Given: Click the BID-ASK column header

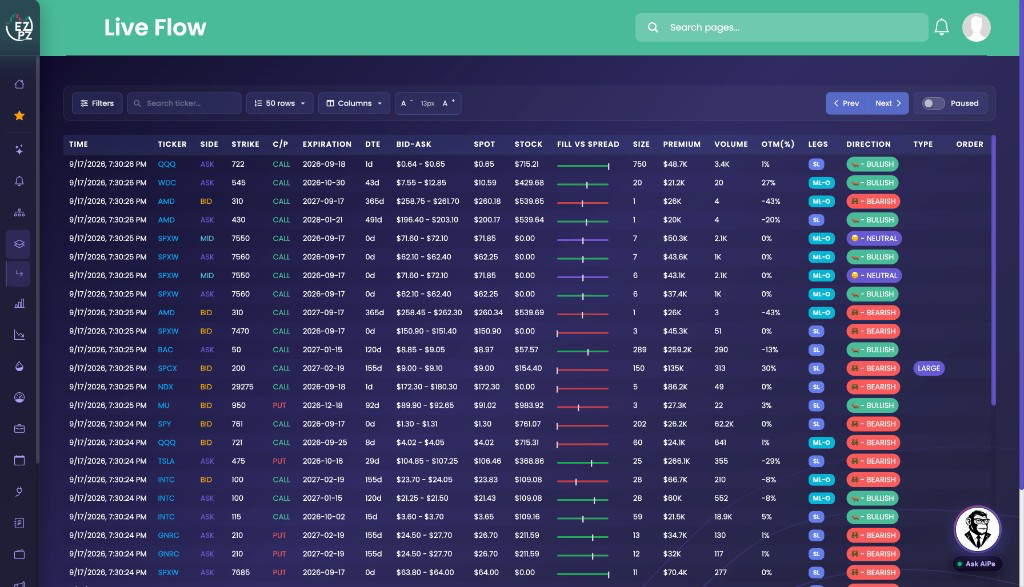Looking at the screenshot, I should (x=414, y=144).
